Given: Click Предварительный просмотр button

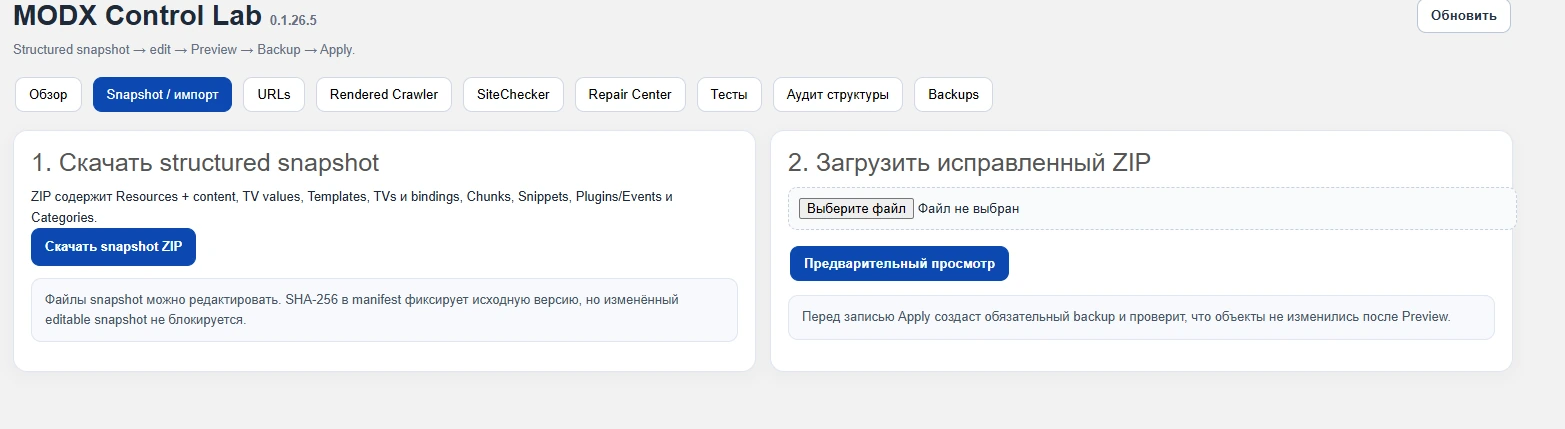Looking at the screenshot, I should click(x=899, y=264).
